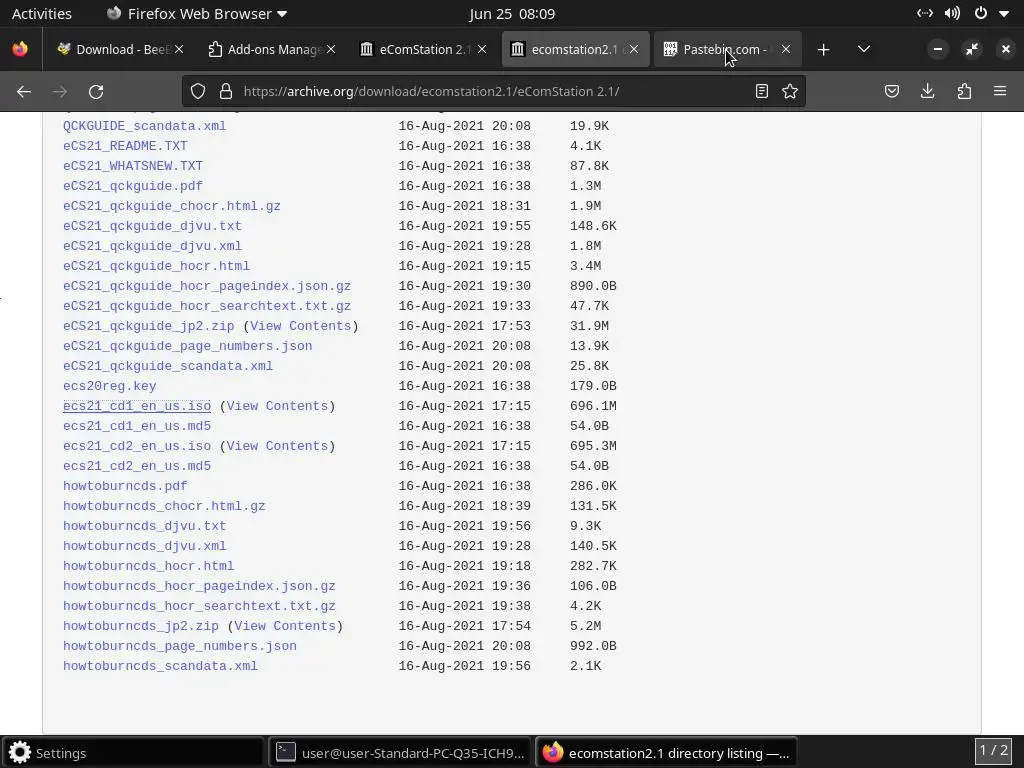
Task: Open Firefox application hamburger menu
Action: coord(1000,91)
